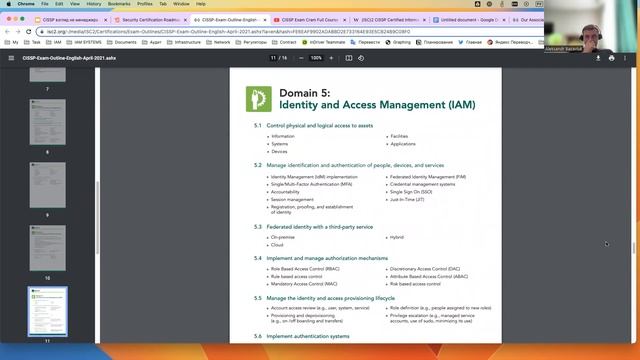
Task: Close the Security Certification Roadmap tab
Action: click(x=185, y=20)
